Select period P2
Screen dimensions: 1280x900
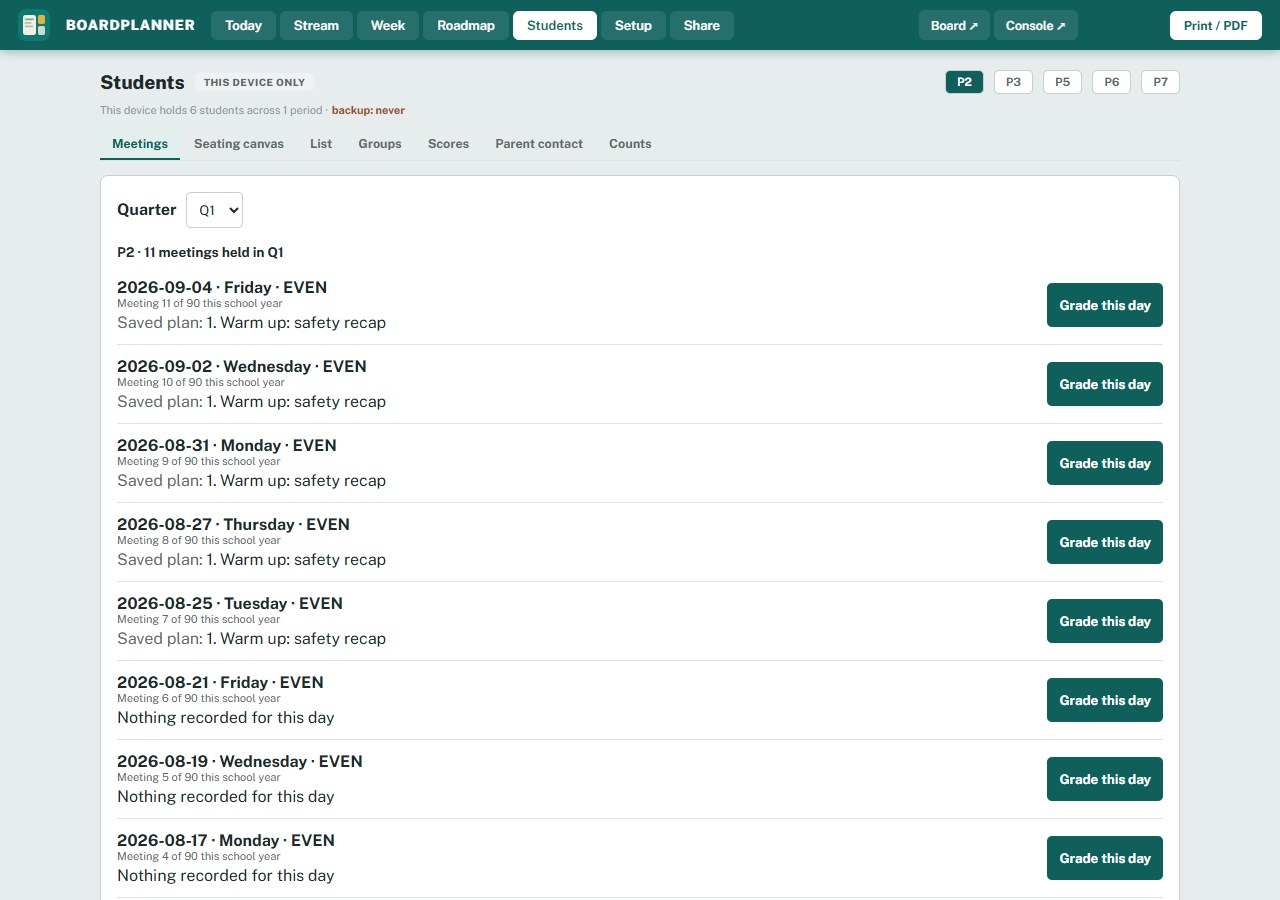(964, 82)
